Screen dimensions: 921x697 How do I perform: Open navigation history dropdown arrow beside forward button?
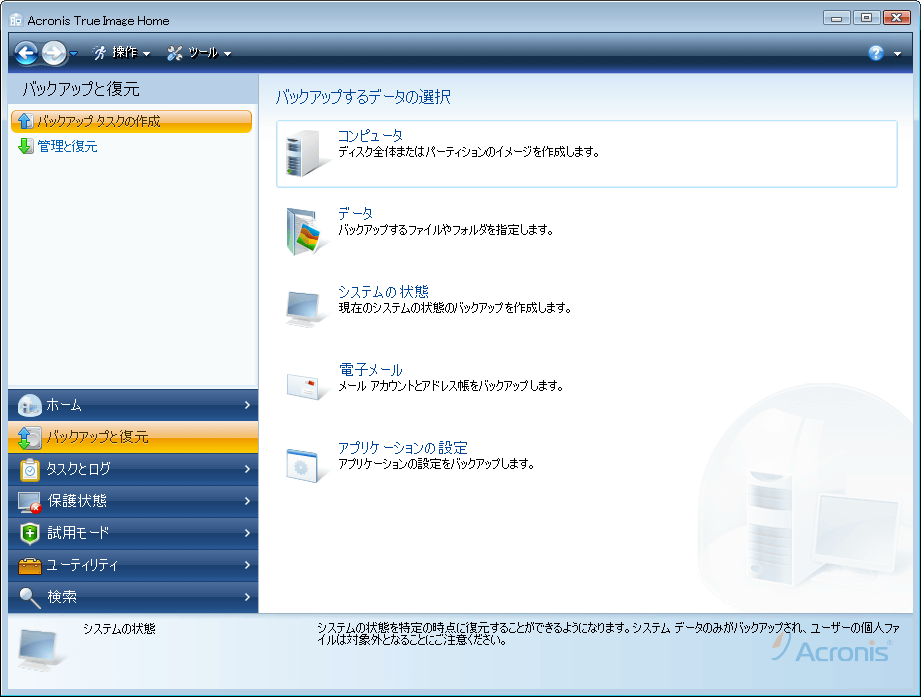73,53
